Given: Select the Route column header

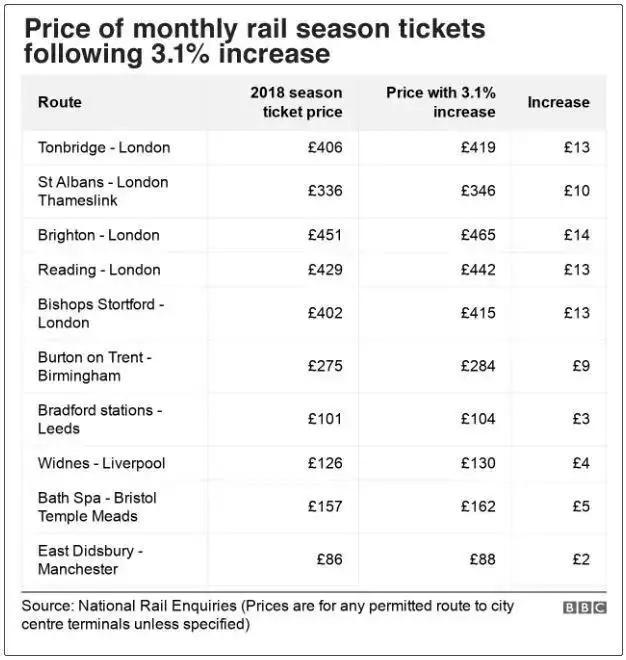Looking at the screenshot, I should click(60, 102).
